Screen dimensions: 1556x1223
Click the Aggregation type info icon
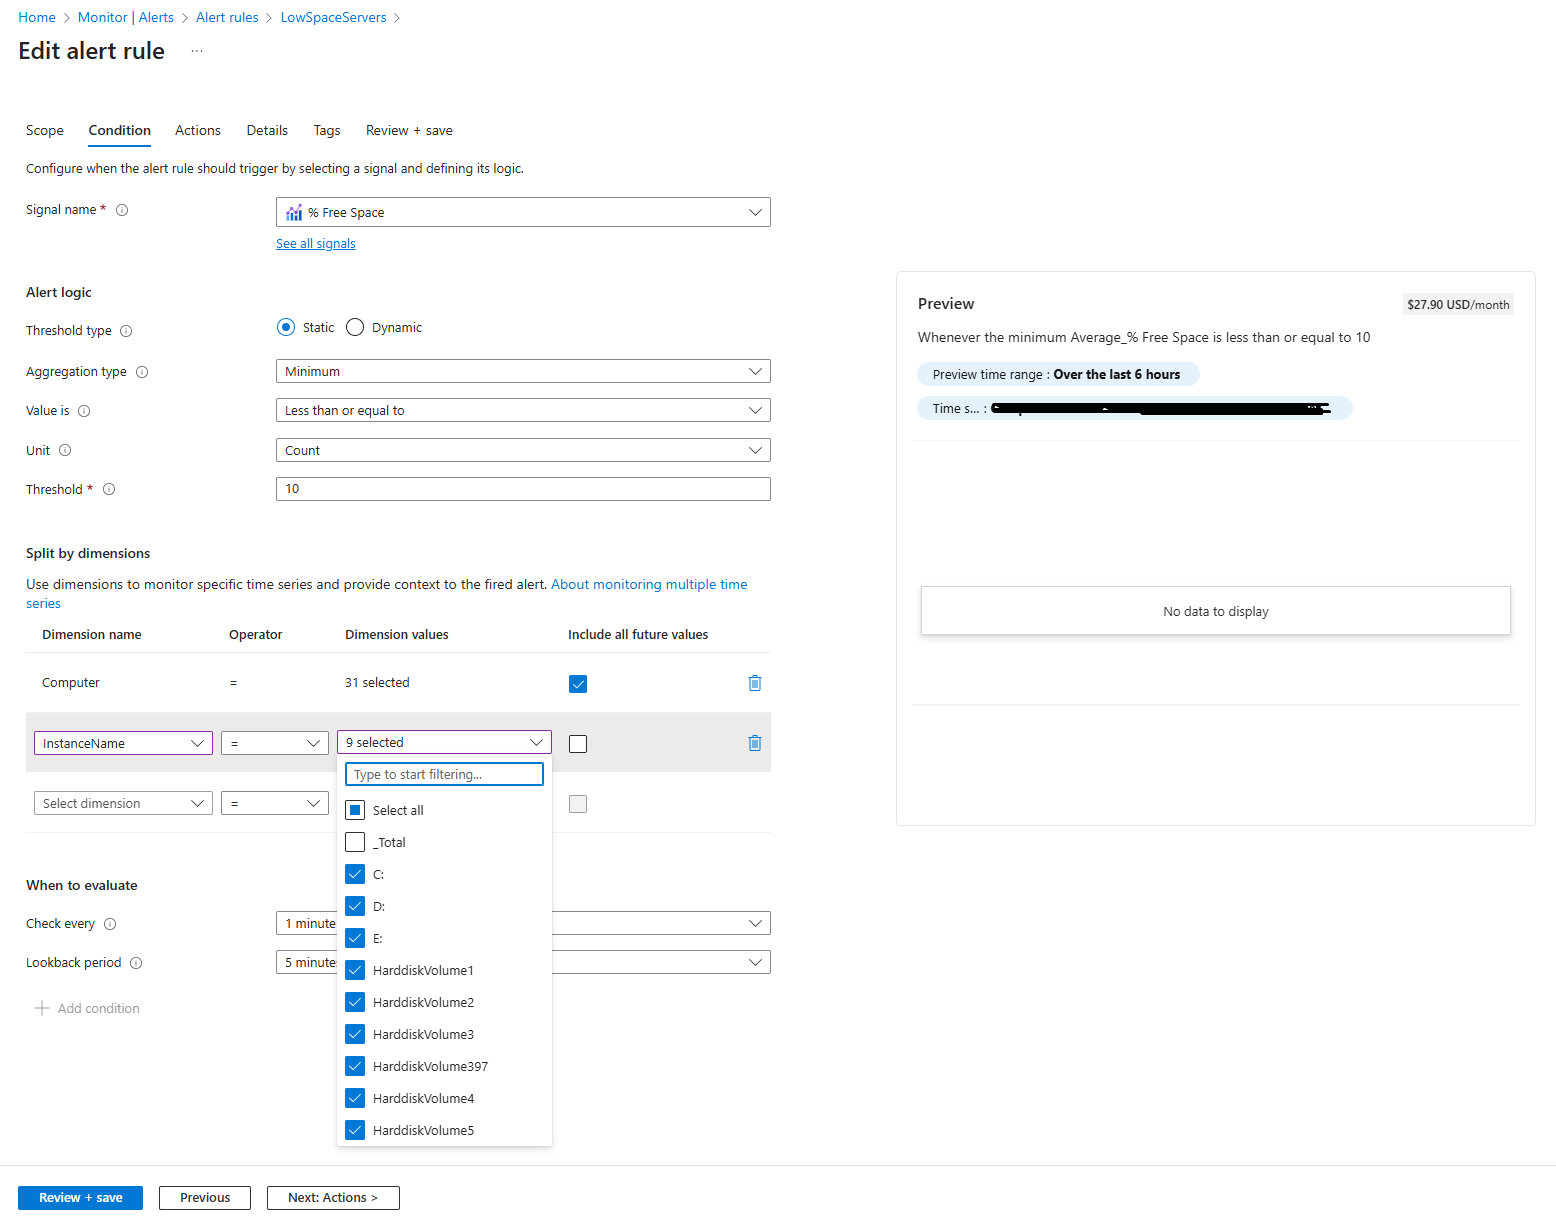[x=142, y=372]
